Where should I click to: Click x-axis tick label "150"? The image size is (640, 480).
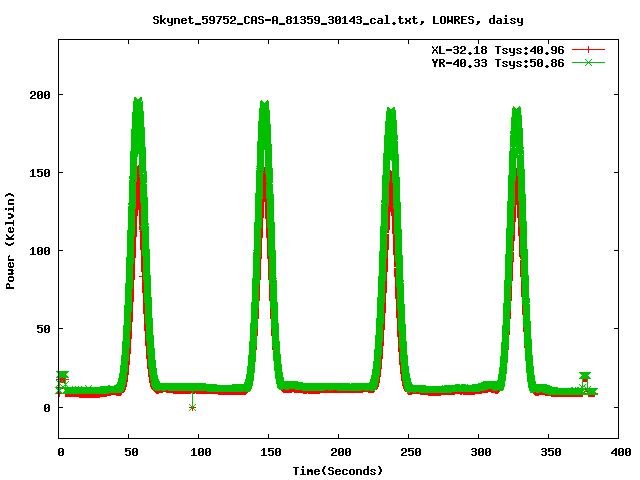click(271, 452)
